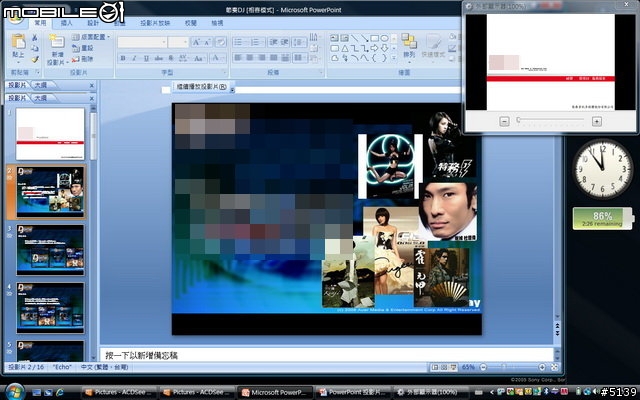The height and width of the screenshot is (400, 640).
Task: Open the Change Case Aa dropdown
Action: coord(198,58)
